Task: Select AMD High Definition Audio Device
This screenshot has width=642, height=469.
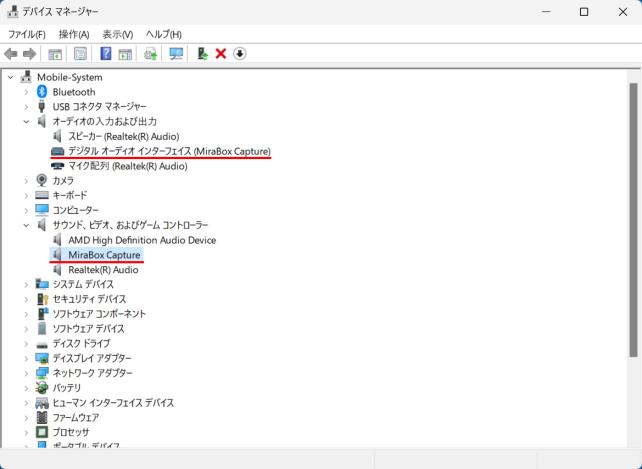Action: [142, 240]
